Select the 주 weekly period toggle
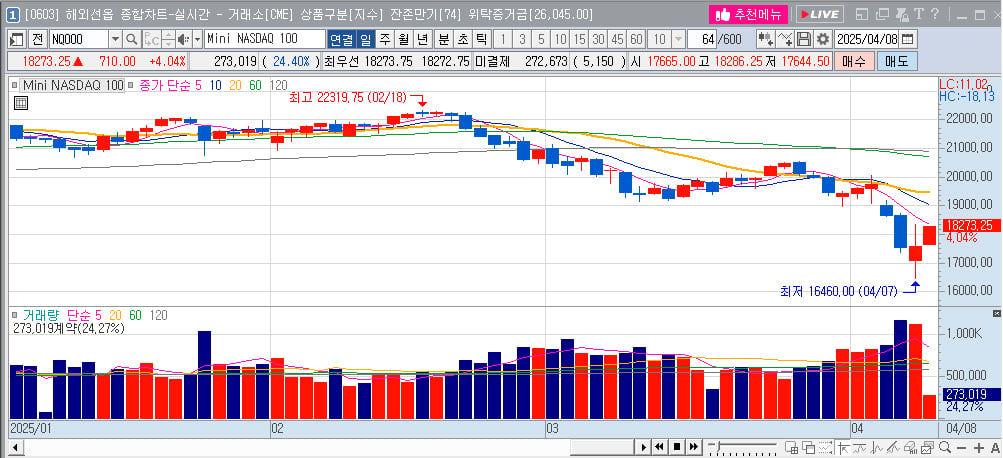The image size is (1003, 458). click(384, 39)
